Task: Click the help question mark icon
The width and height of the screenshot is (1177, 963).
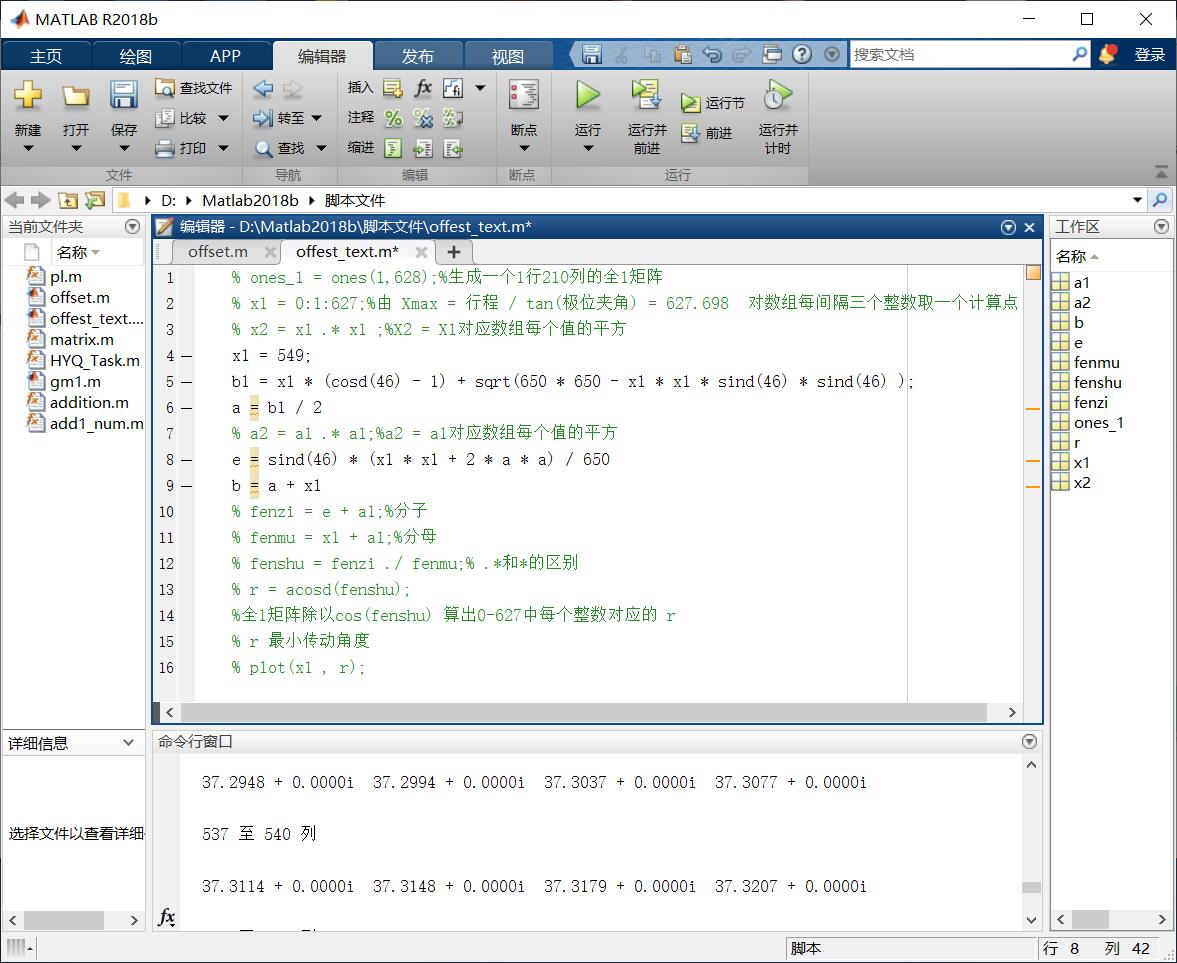Action: click(802, 54)
